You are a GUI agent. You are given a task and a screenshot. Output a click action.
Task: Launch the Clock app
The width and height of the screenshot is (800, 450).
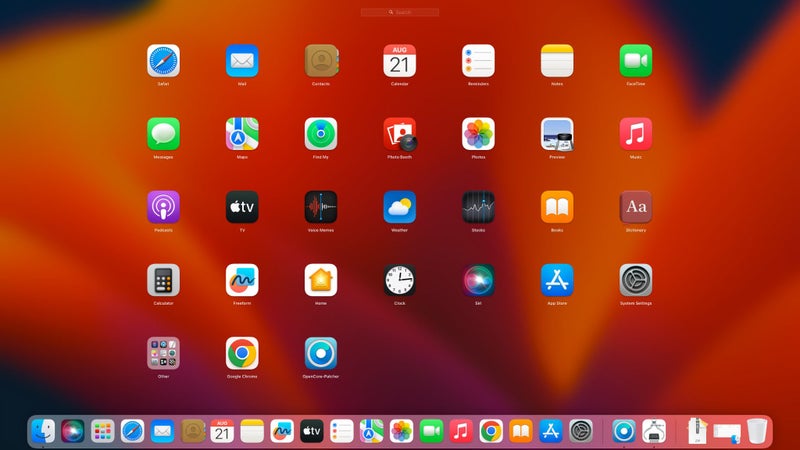399,280
